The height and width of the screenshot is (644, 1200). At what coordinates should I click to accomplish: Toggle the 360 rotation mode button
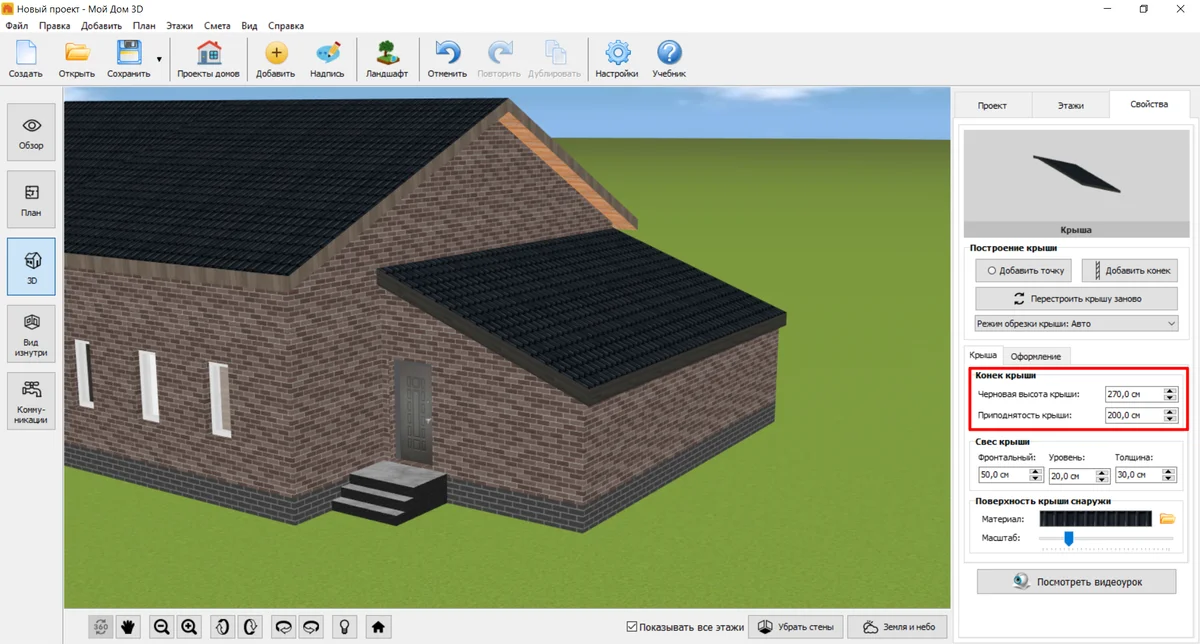click(100, 627)
